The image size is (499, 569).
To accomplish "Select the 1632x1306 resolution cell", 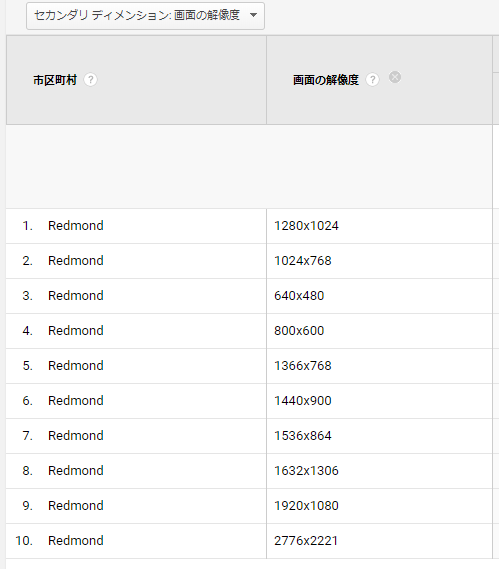I will pos(379,471).
